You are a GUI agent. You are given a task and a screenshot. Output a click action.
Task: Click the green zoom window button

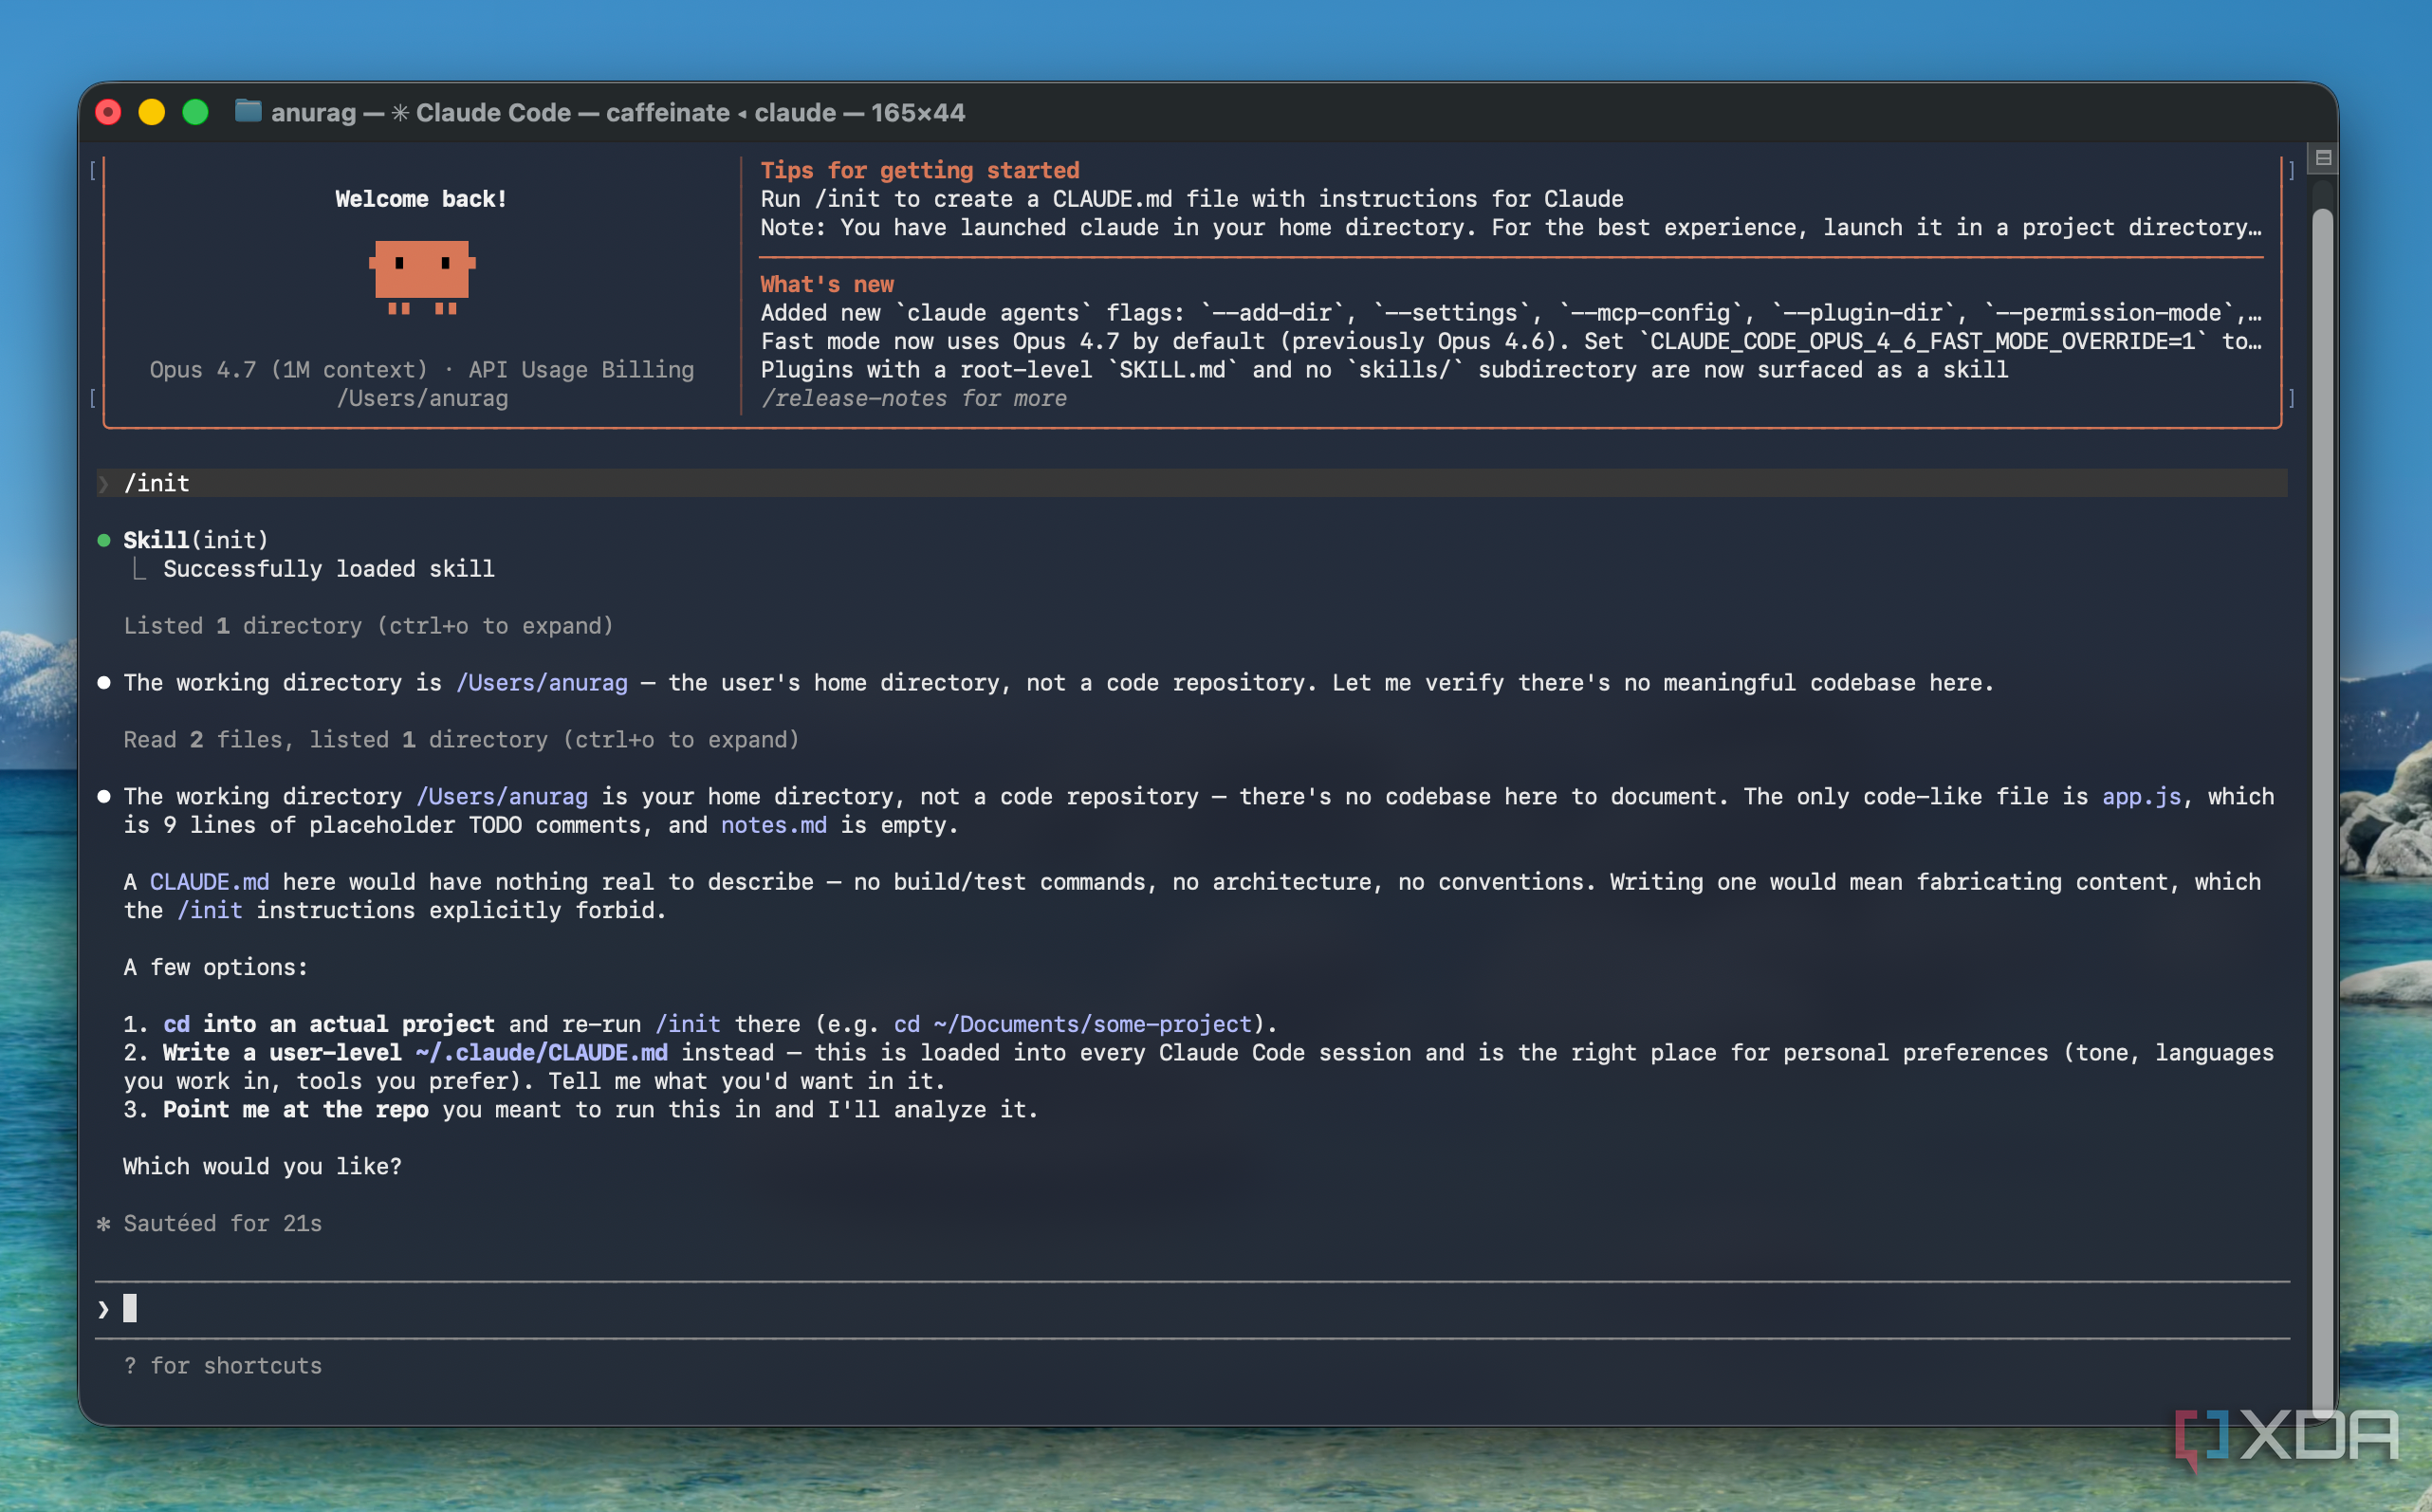[196, 112]
